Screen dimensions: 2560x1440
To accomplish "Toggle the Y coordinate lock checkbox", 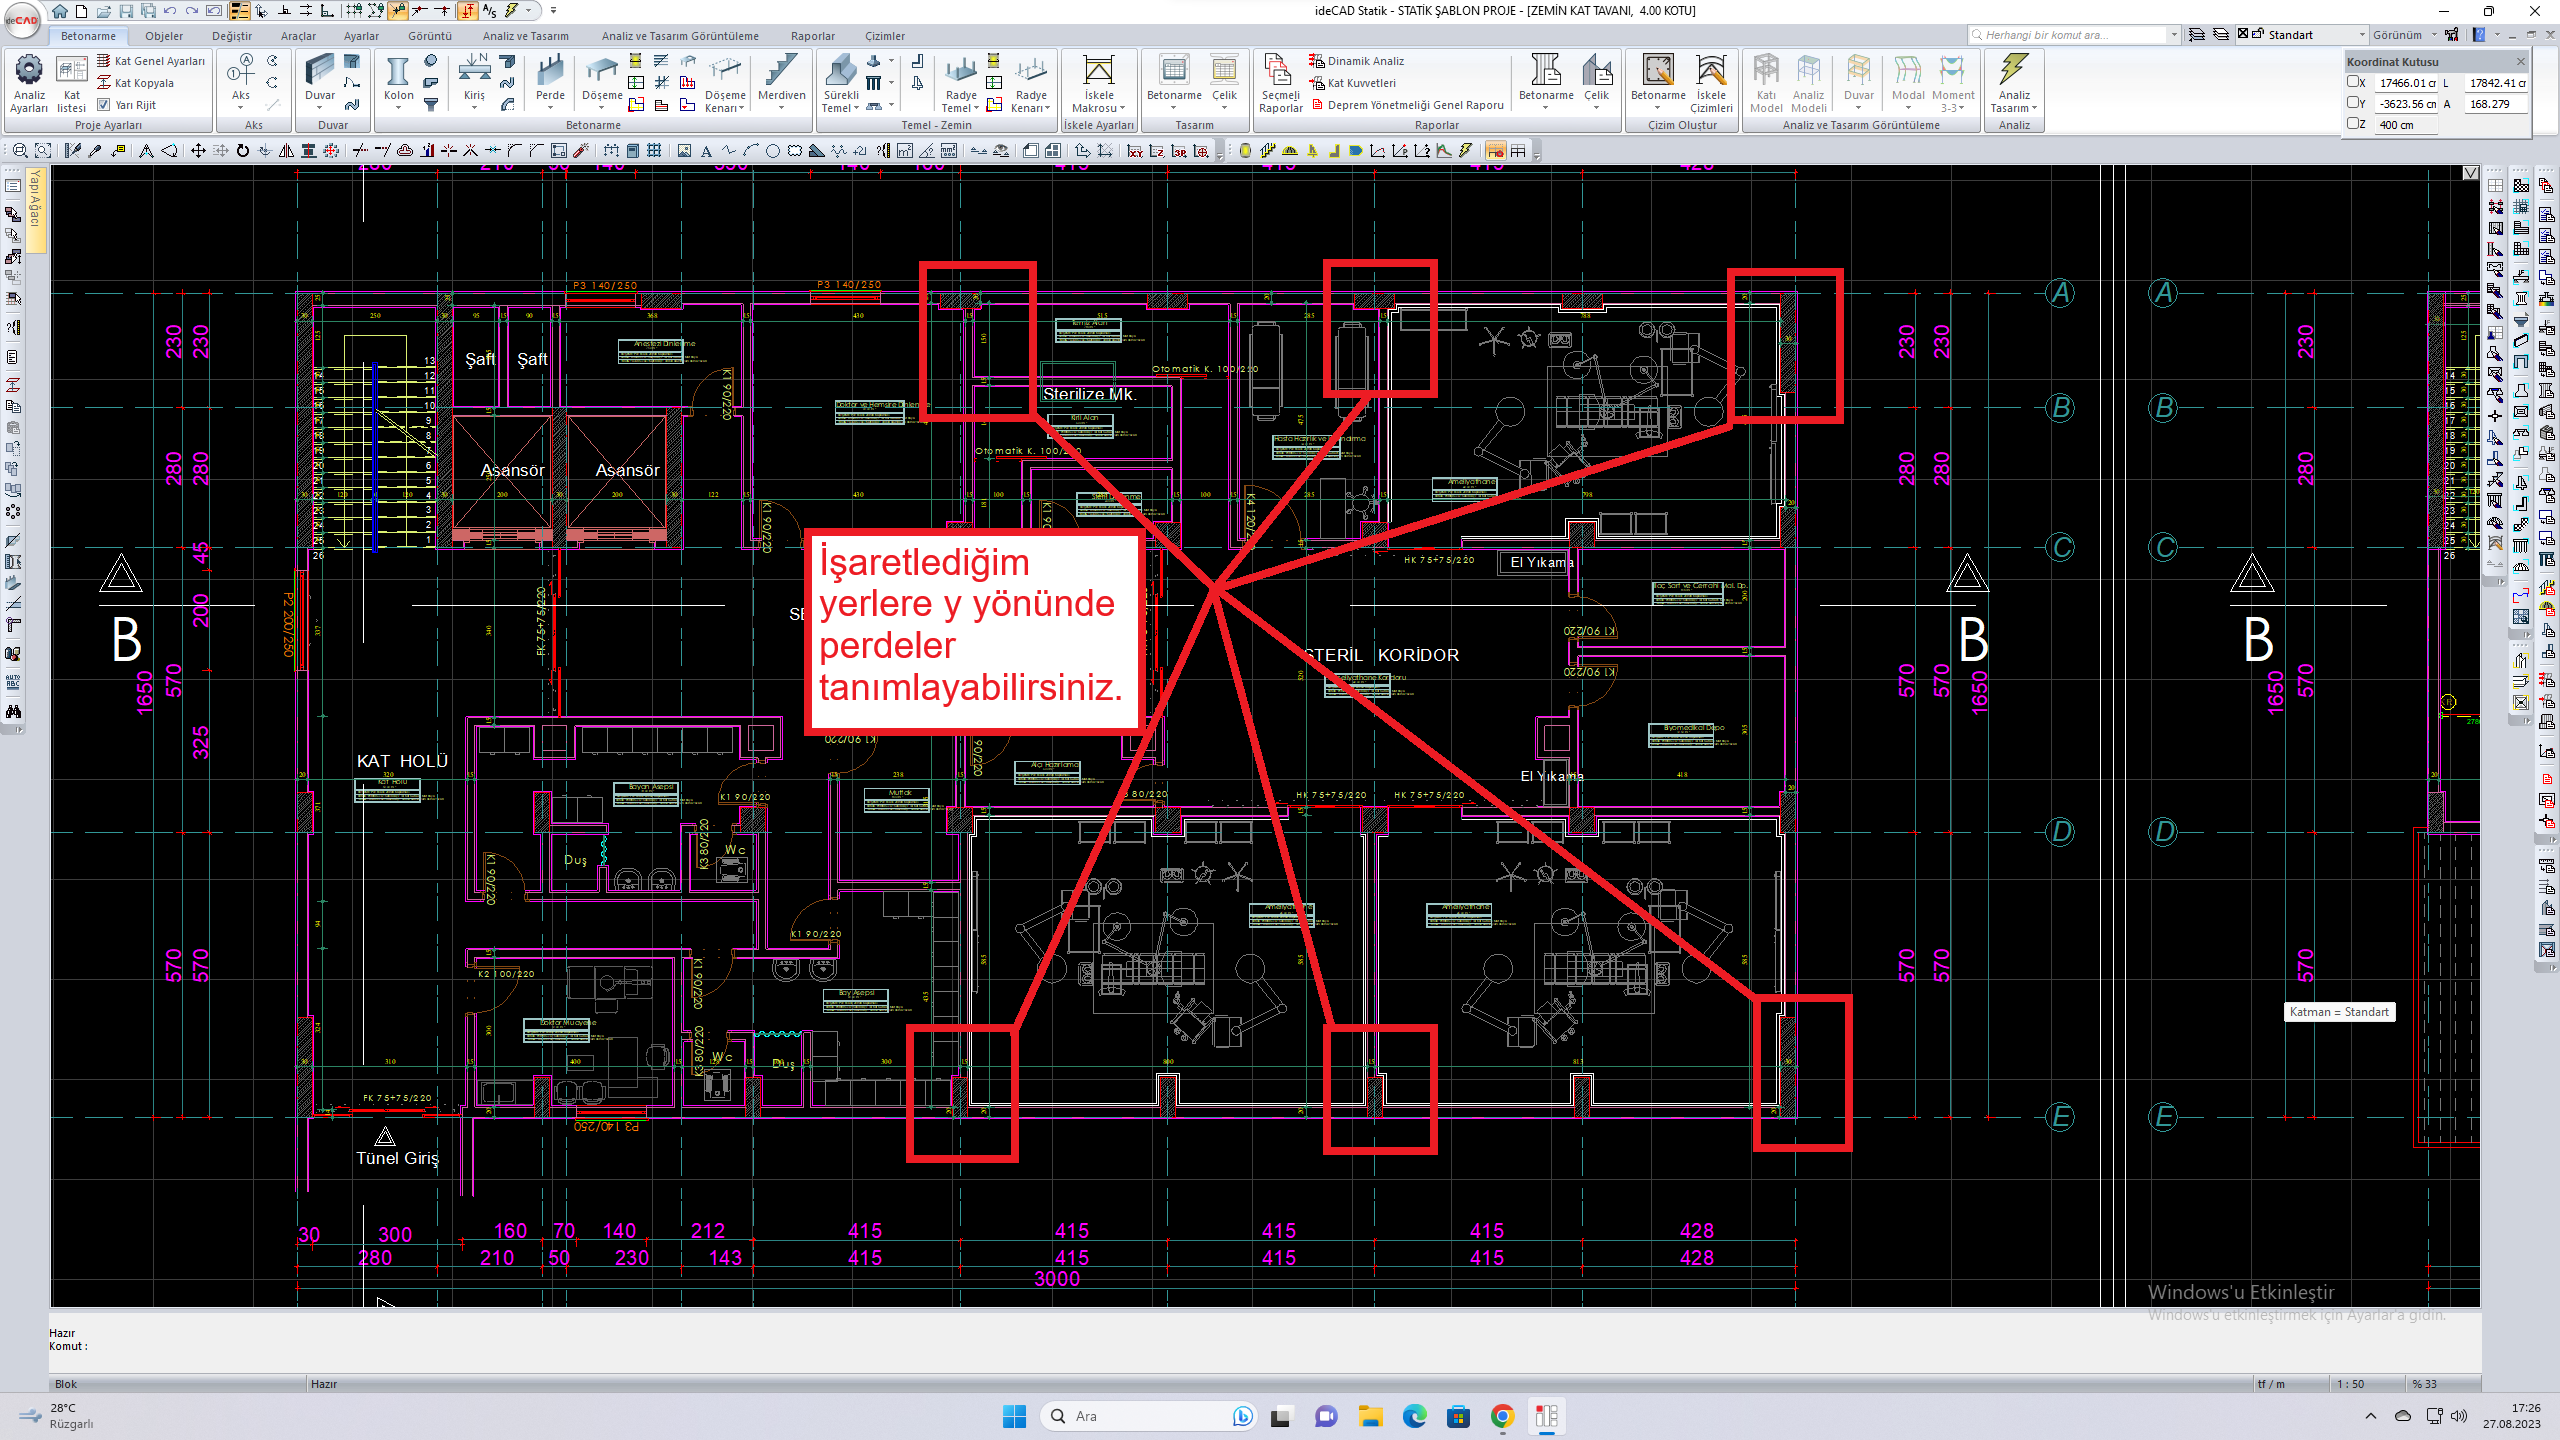I will click(x=2353, y=102).
